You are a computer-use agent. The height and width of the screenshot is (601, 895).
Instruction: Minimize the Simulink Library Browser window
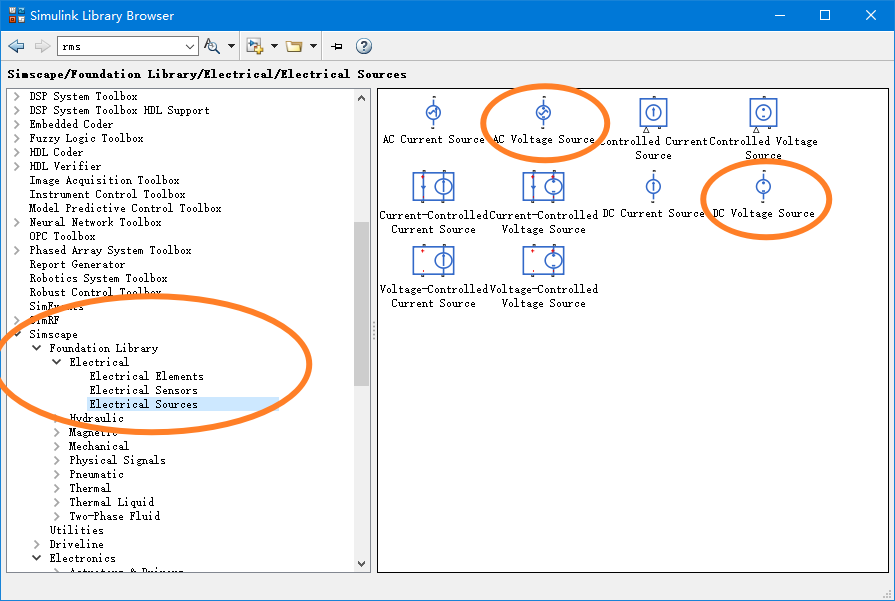pyautogui.click(x=780, y=15)
